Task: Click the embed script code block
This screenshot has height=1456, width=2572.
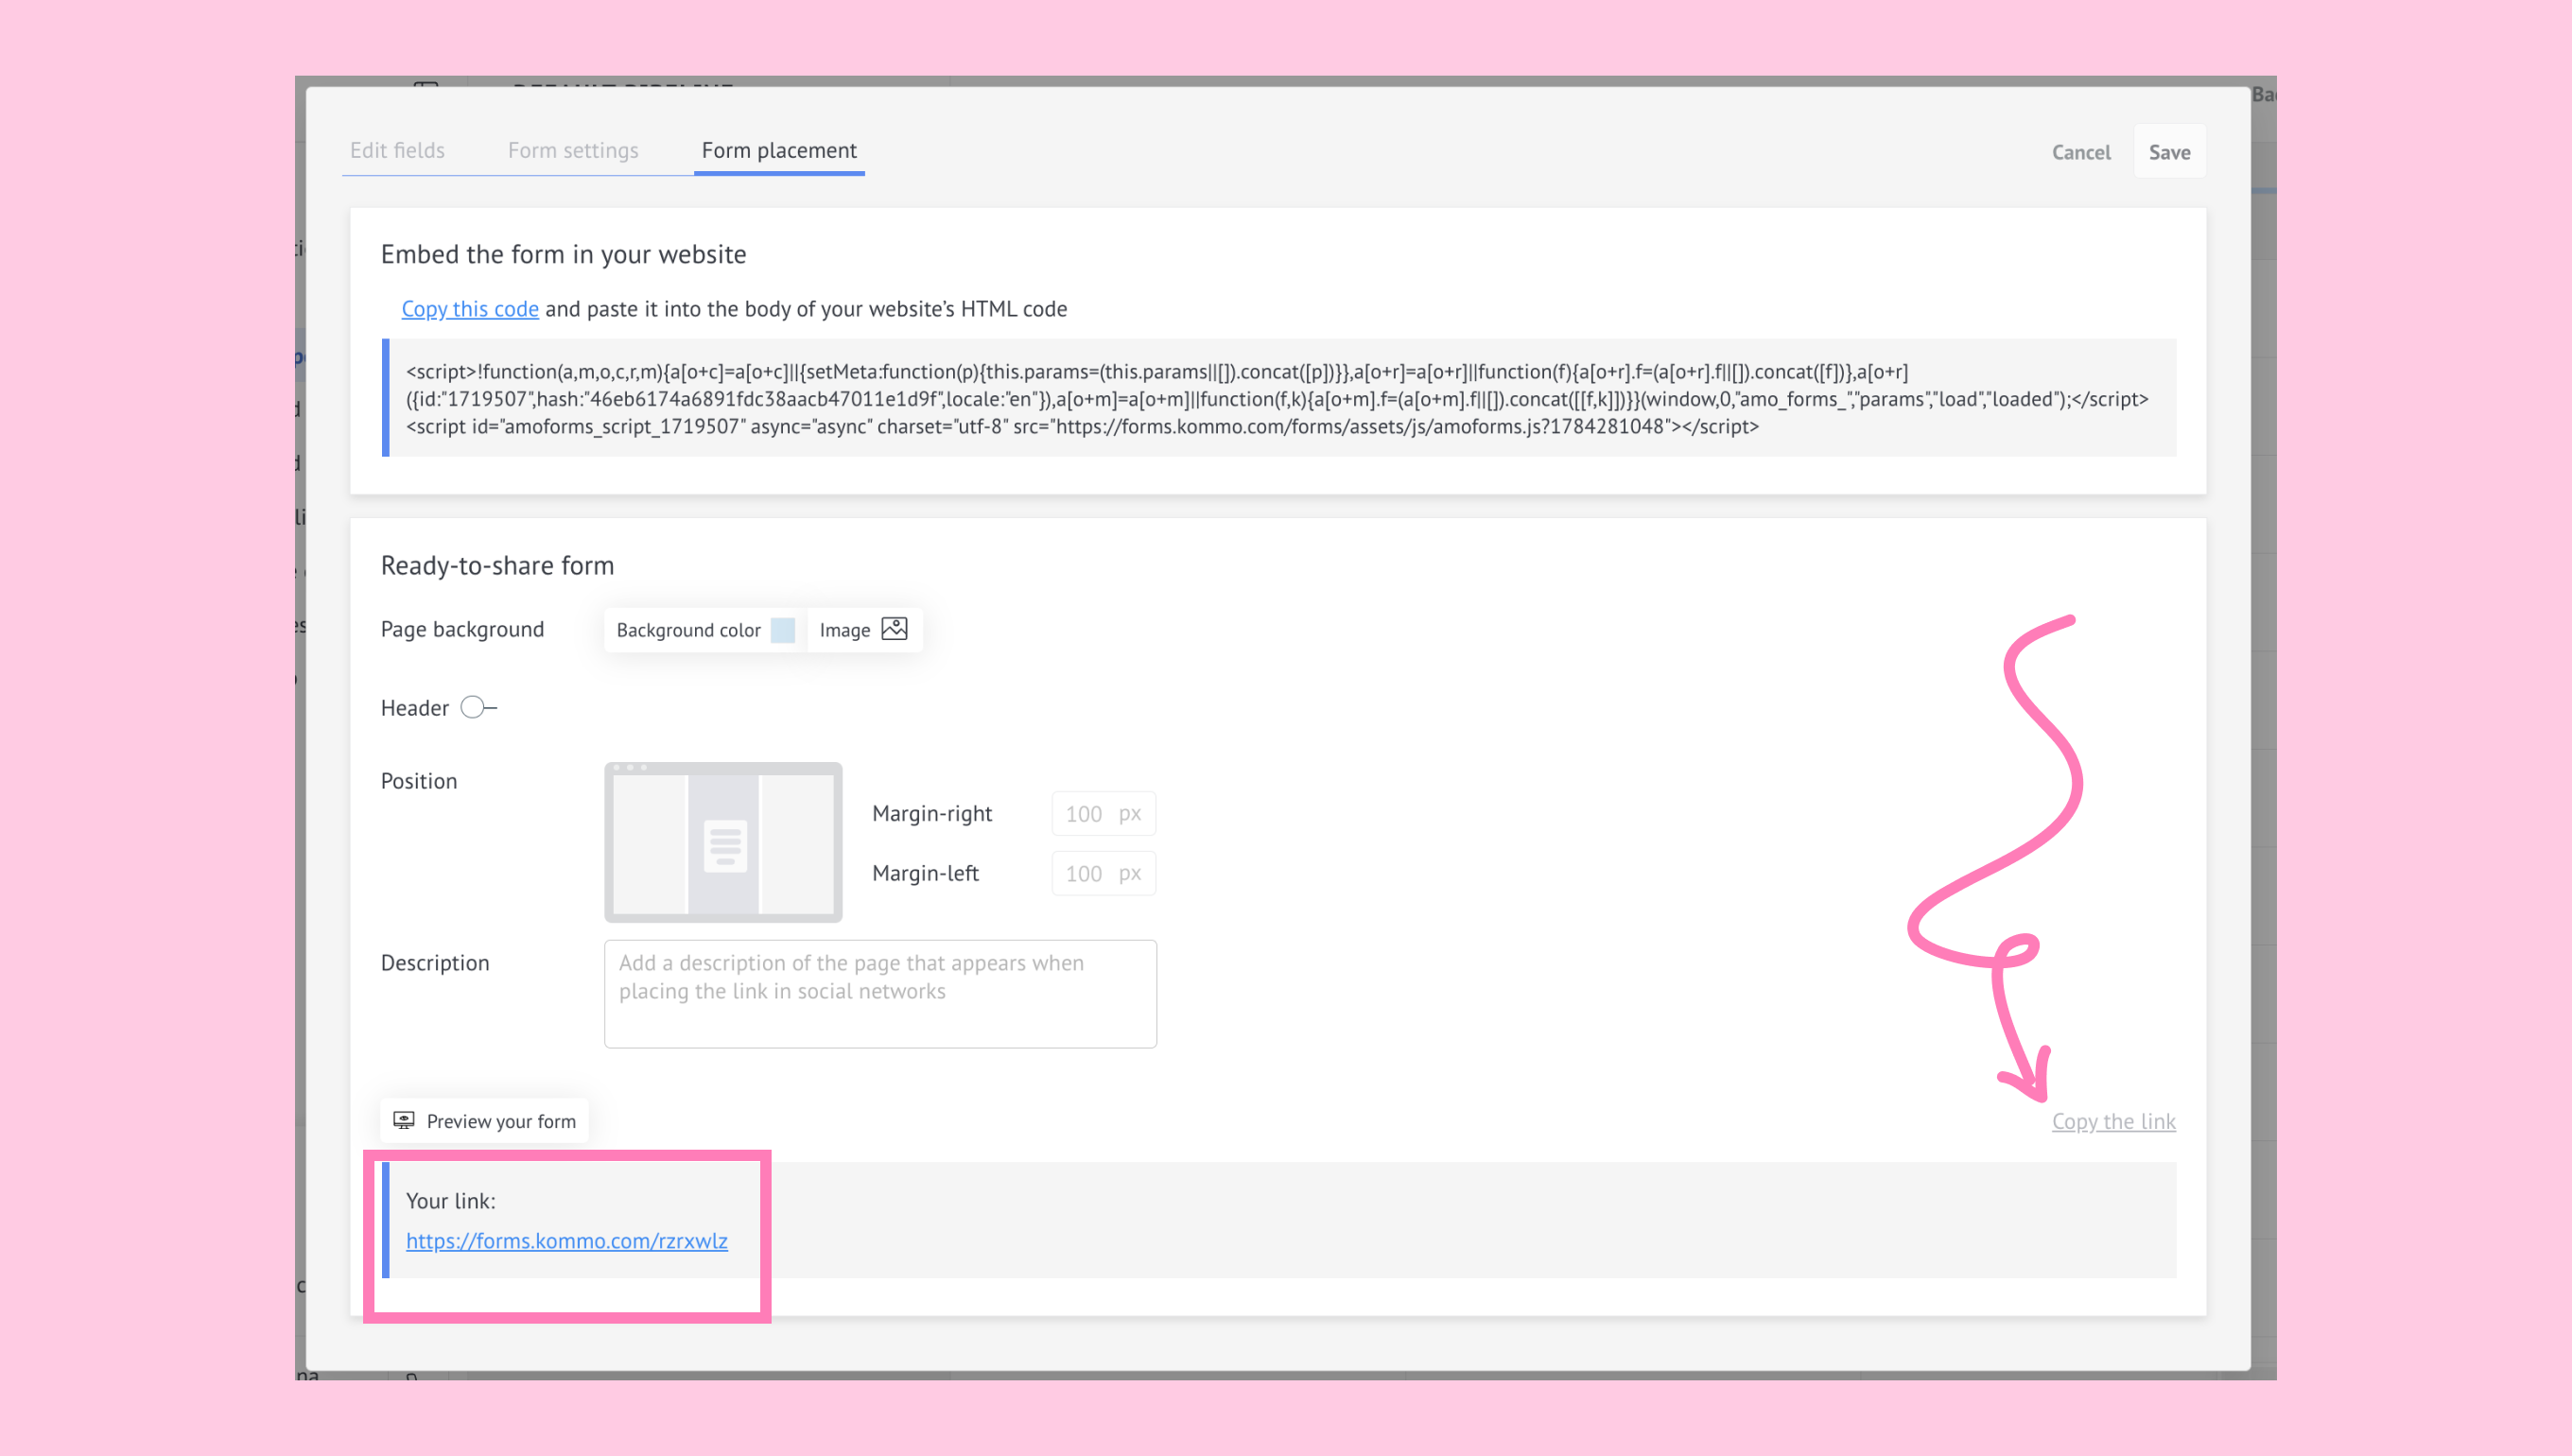Action: [x=1279, y=399]
